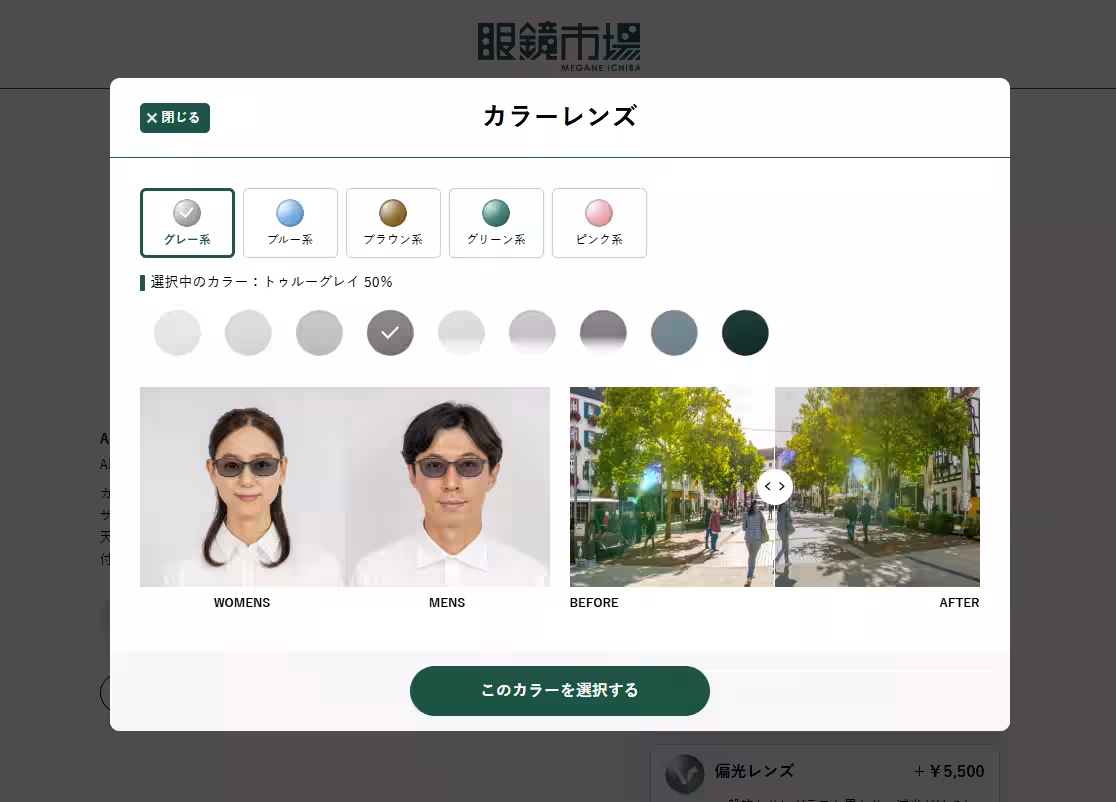Click the MENS model preview photo
Viewport: 1116px width, 802px height.
tap(448, 487)
